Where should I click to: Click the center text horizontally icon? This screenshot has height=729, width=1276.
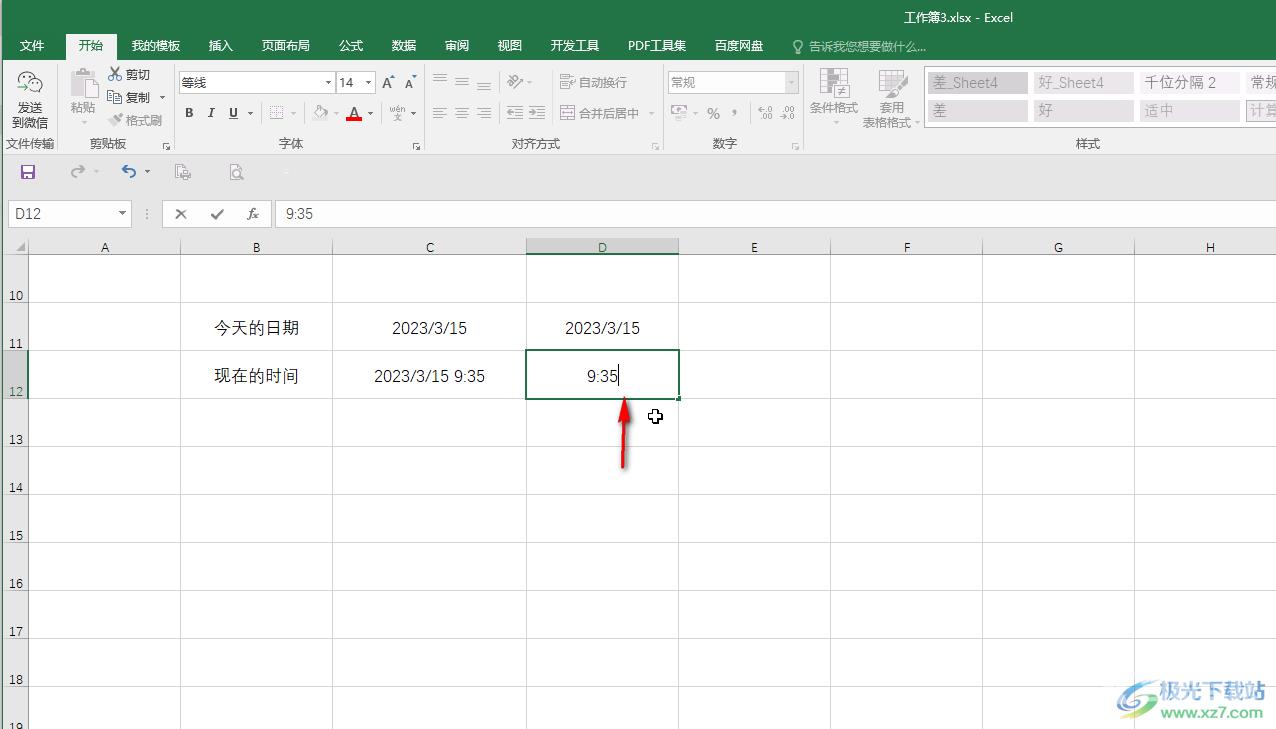coord(462,113)
